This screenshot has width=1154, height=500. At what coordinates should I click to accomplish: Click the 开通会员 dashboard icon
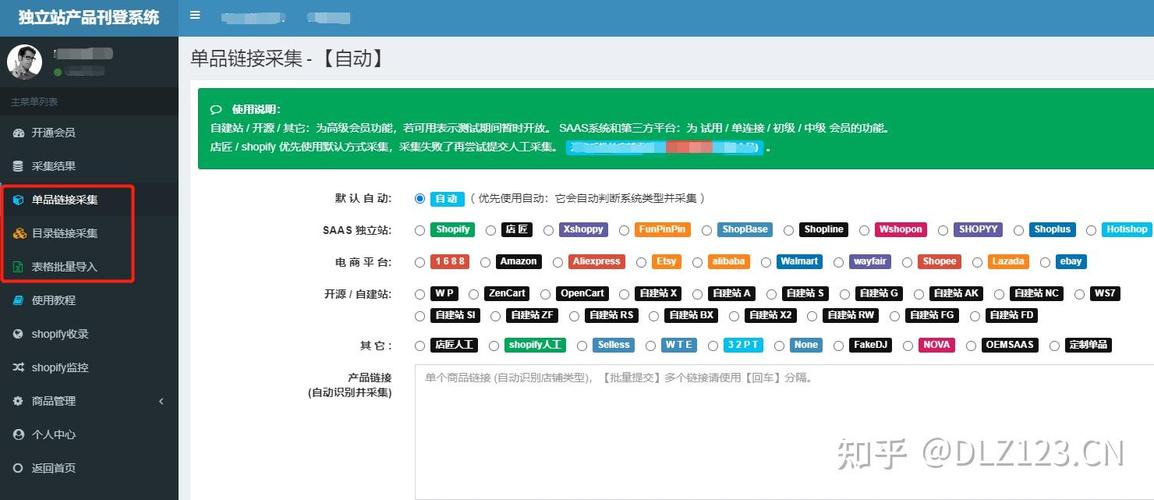pos(18,133)
